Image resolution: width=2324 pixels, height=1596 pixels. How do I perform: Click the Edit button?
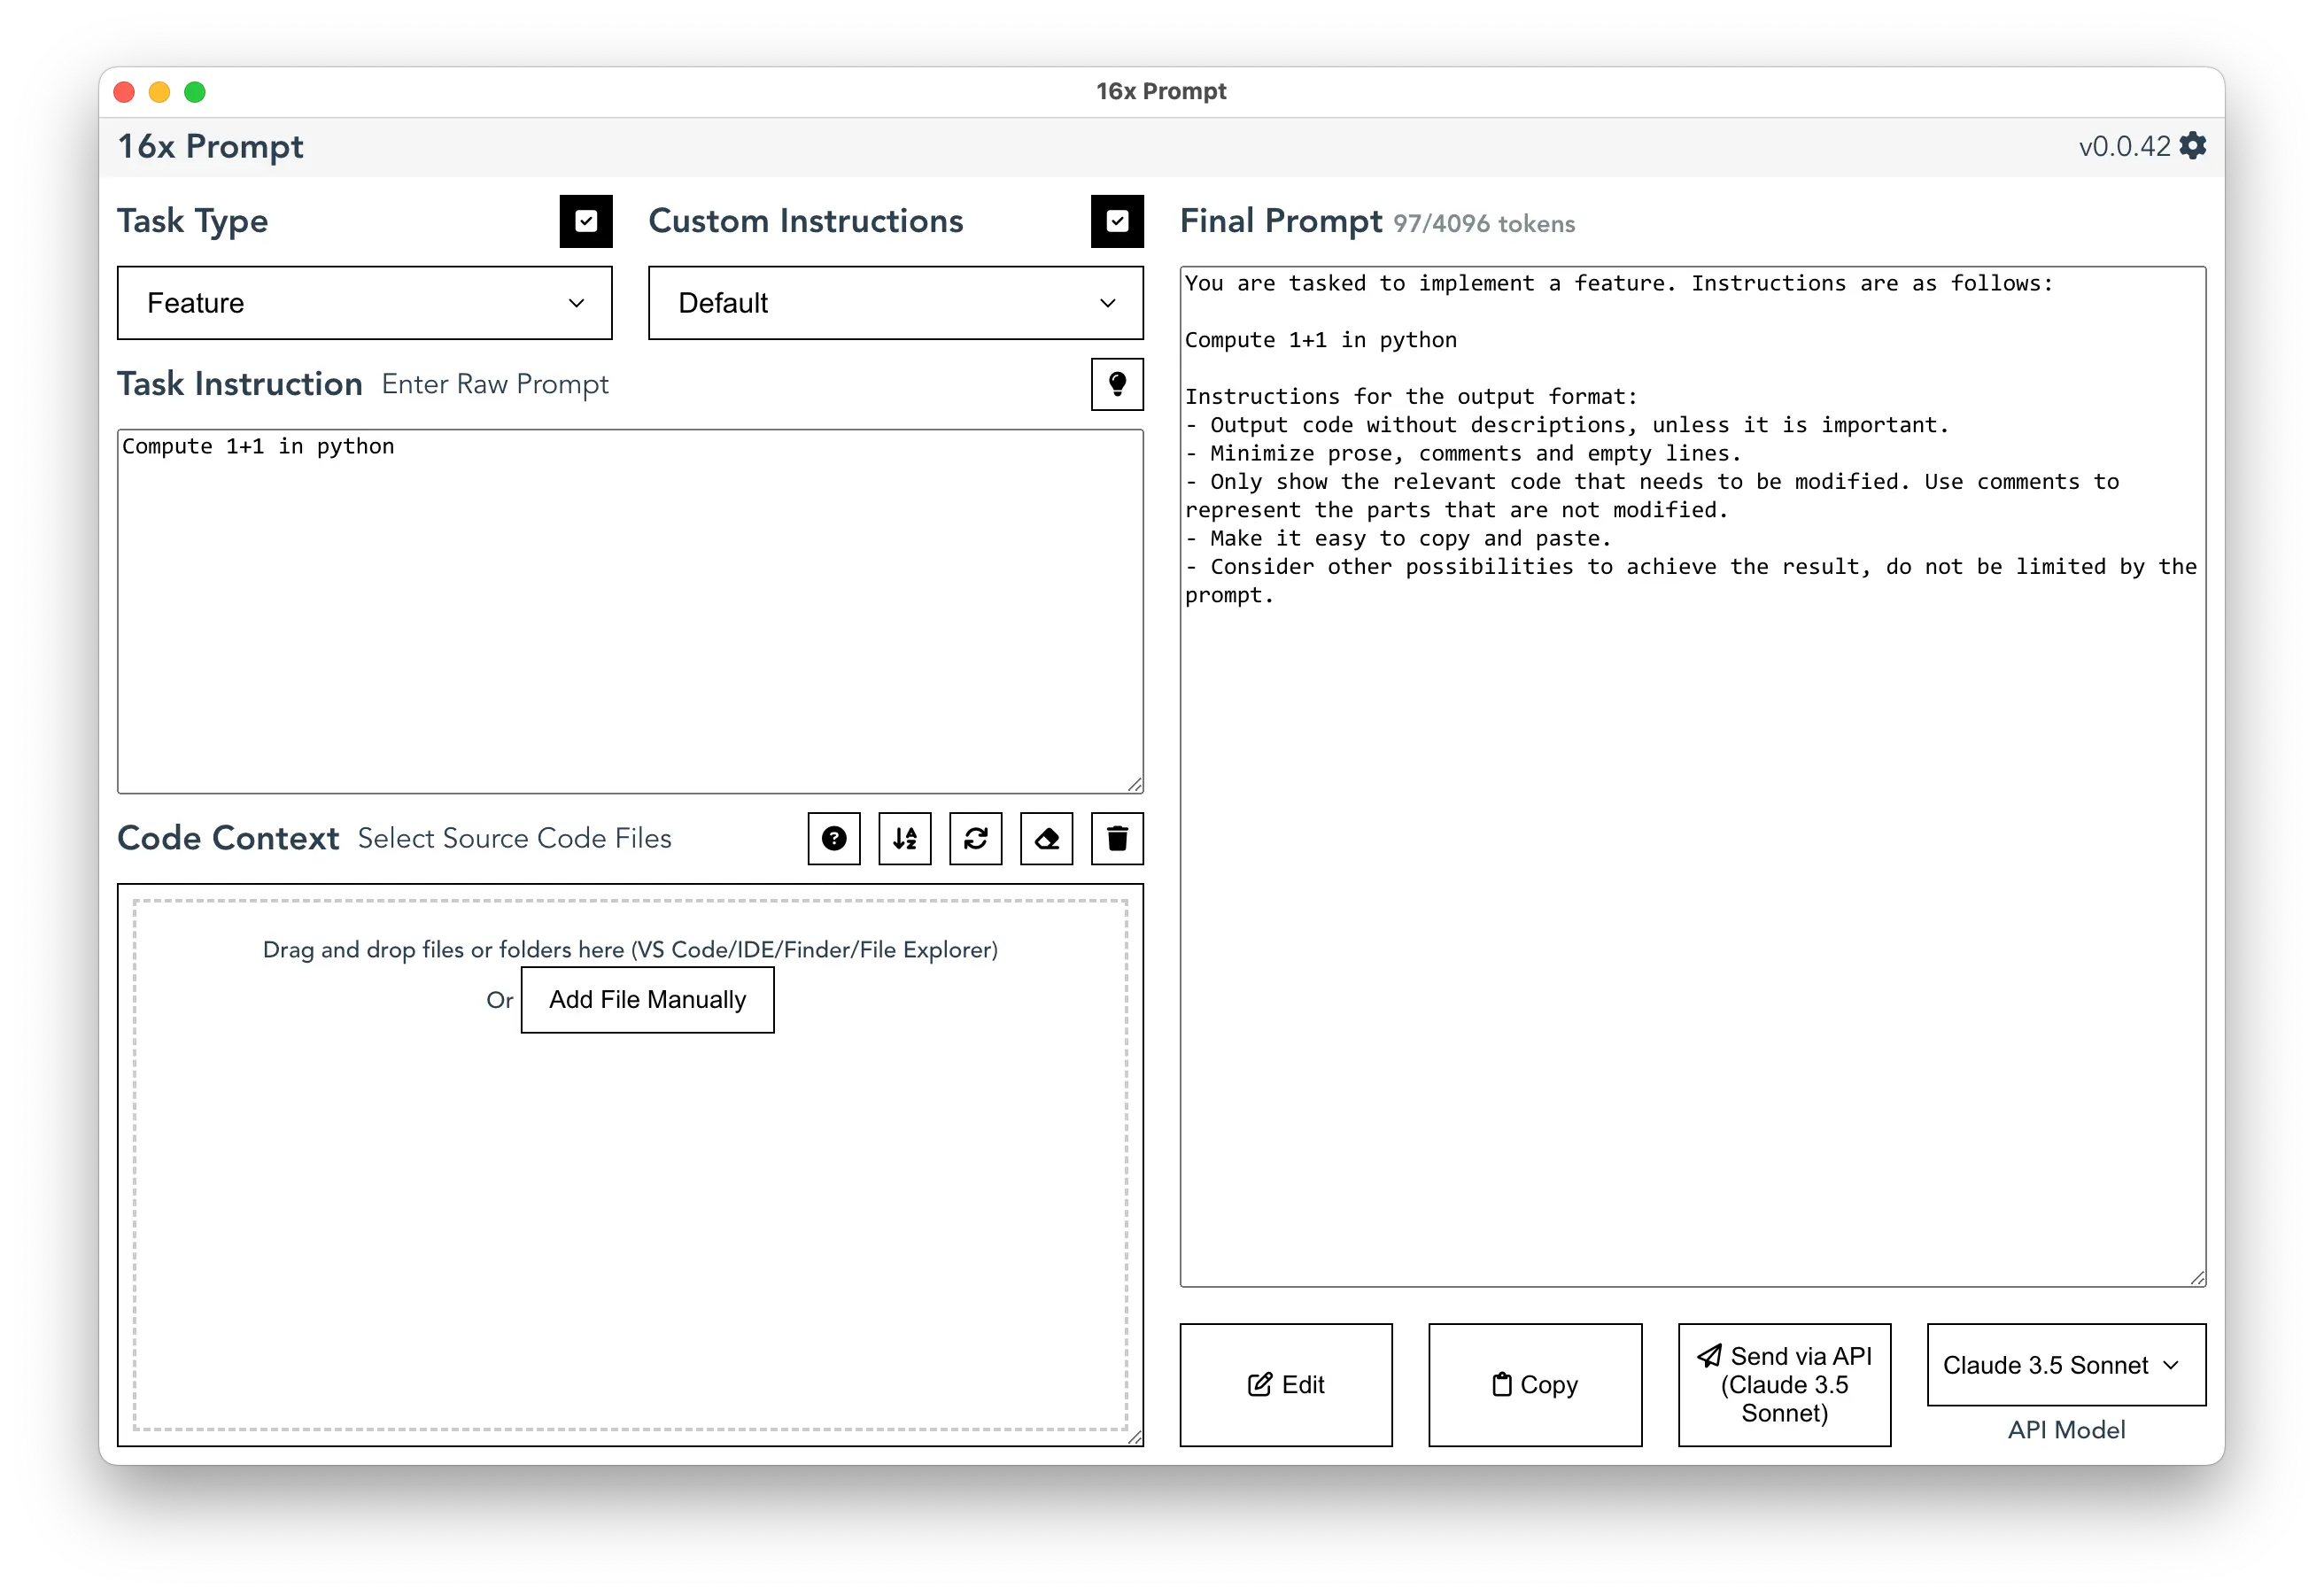point(1286,1385)
